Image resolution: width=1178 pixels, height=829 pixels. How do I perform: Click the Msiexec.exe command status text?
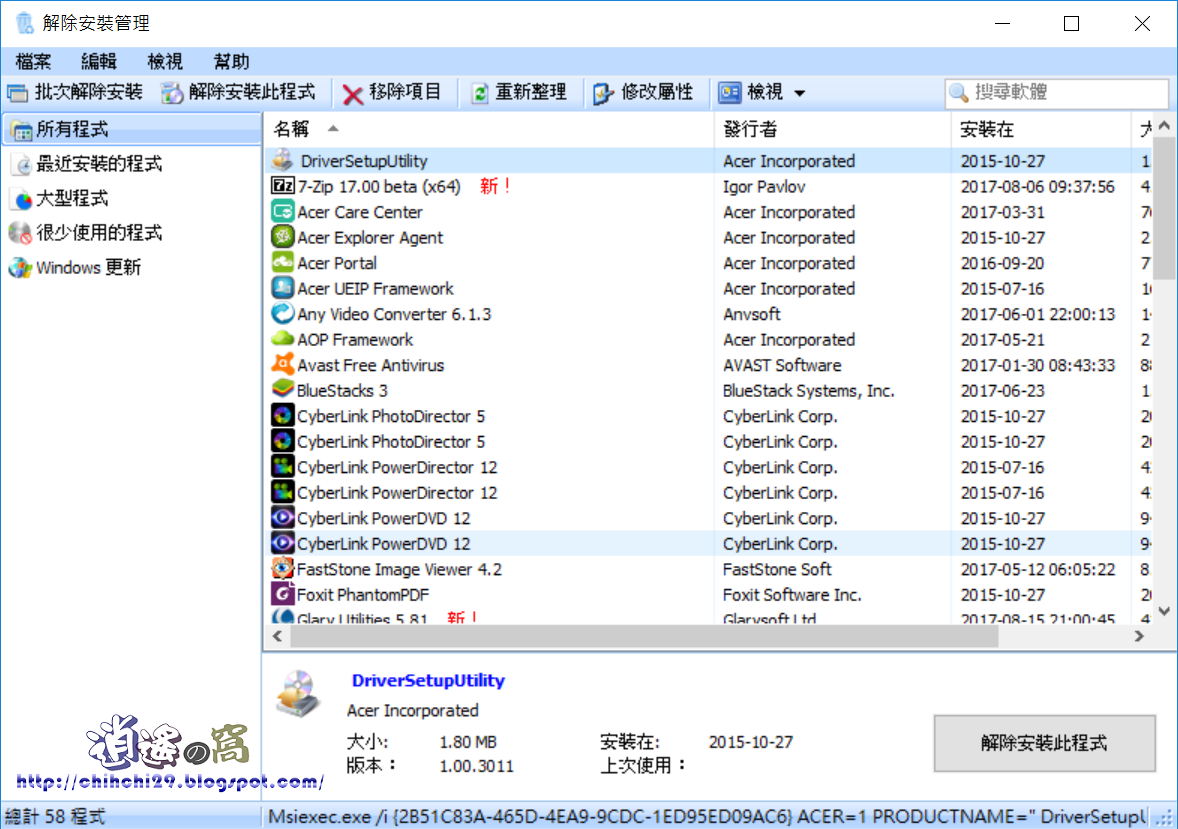coord(707,817)
